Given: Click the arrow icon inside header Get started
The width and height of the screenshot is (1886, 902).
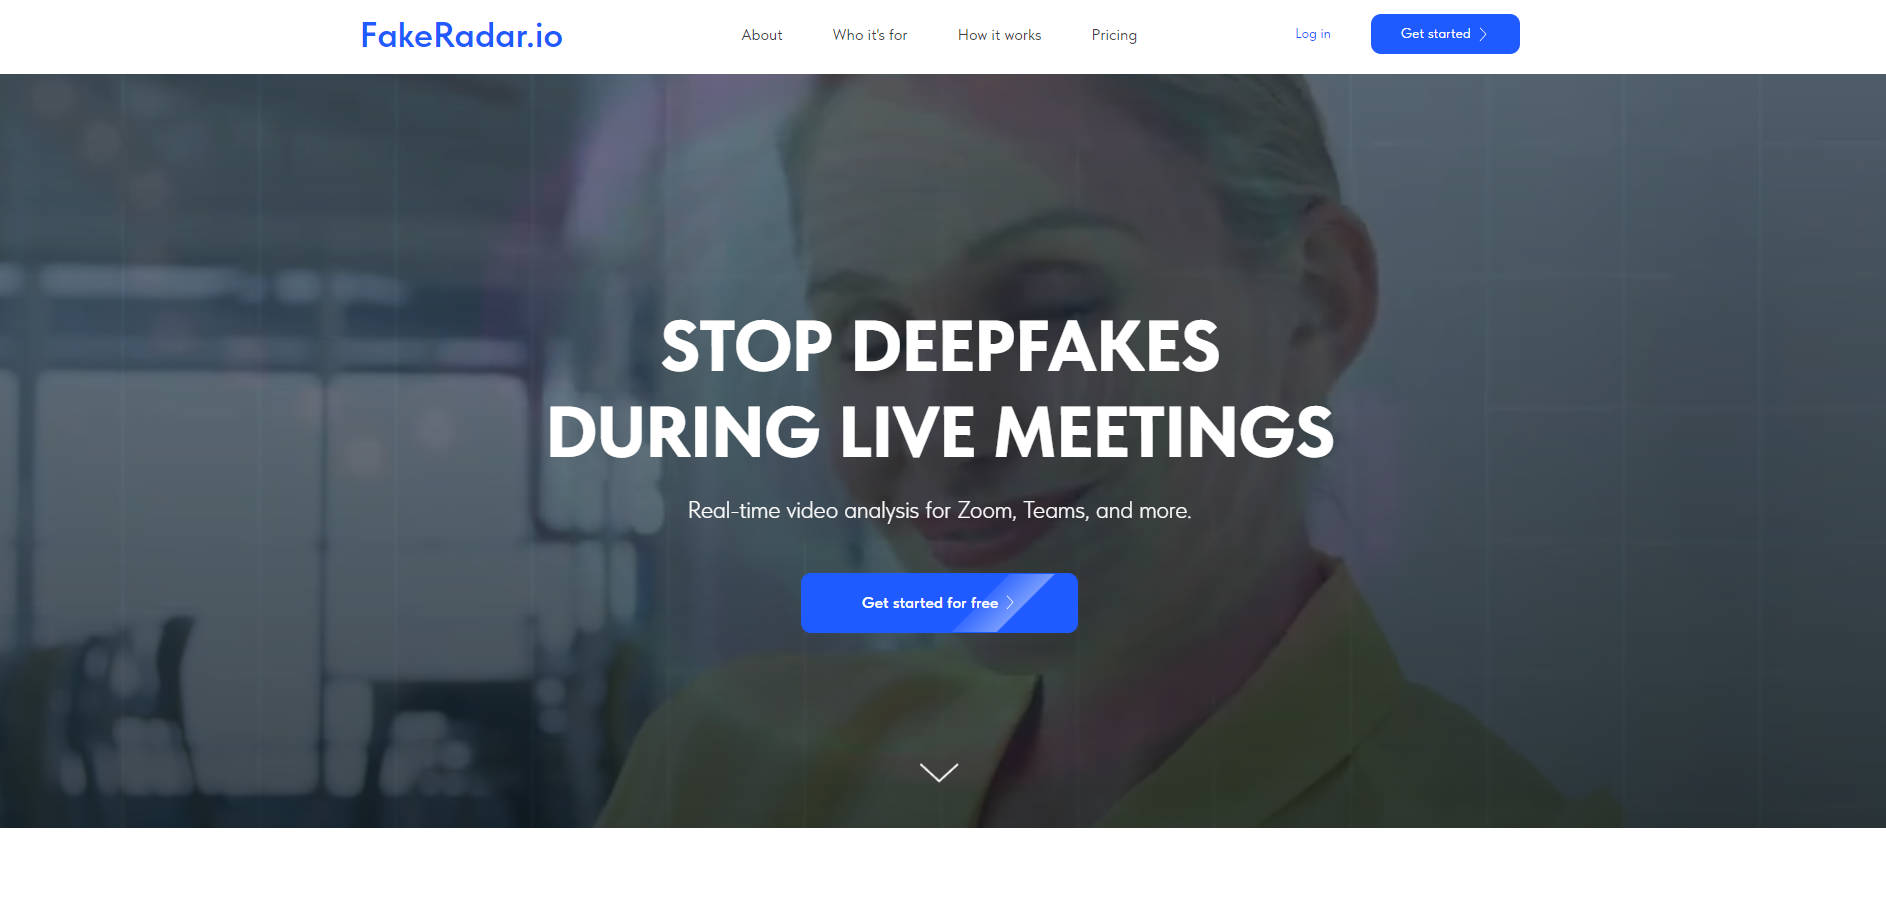Looking at the screenshot, I should 1483,34.
